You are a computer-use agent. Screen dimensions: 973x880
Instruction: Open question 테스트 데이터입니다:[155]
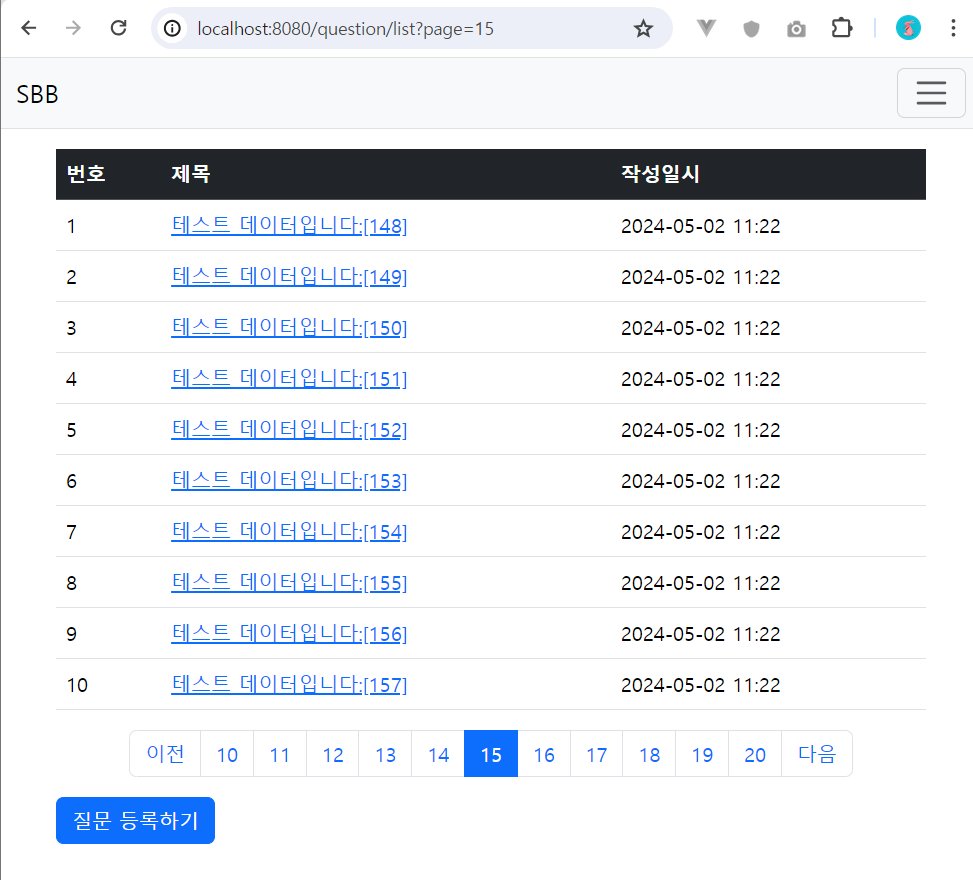click(289, 582)
